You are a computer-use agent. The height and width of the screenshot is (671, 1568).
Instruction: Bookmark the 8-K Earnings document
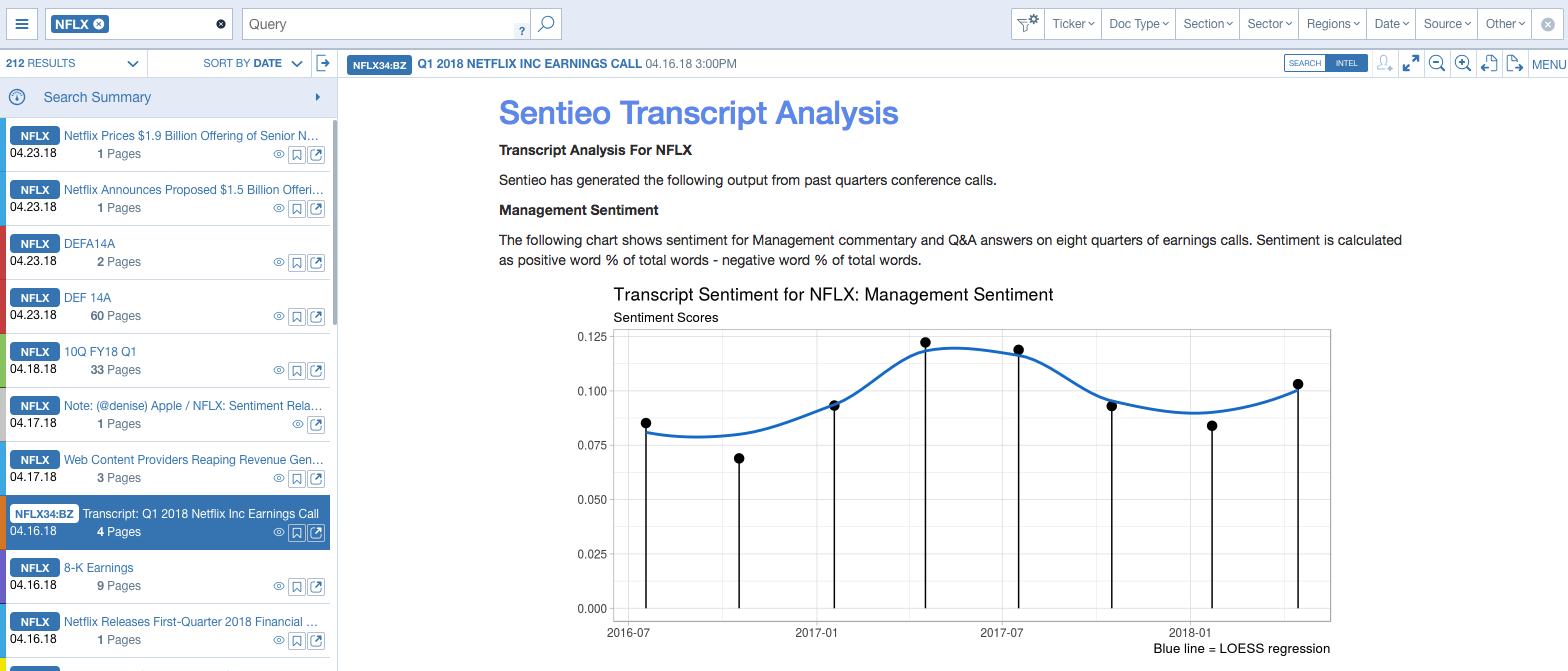pos(297,586)
